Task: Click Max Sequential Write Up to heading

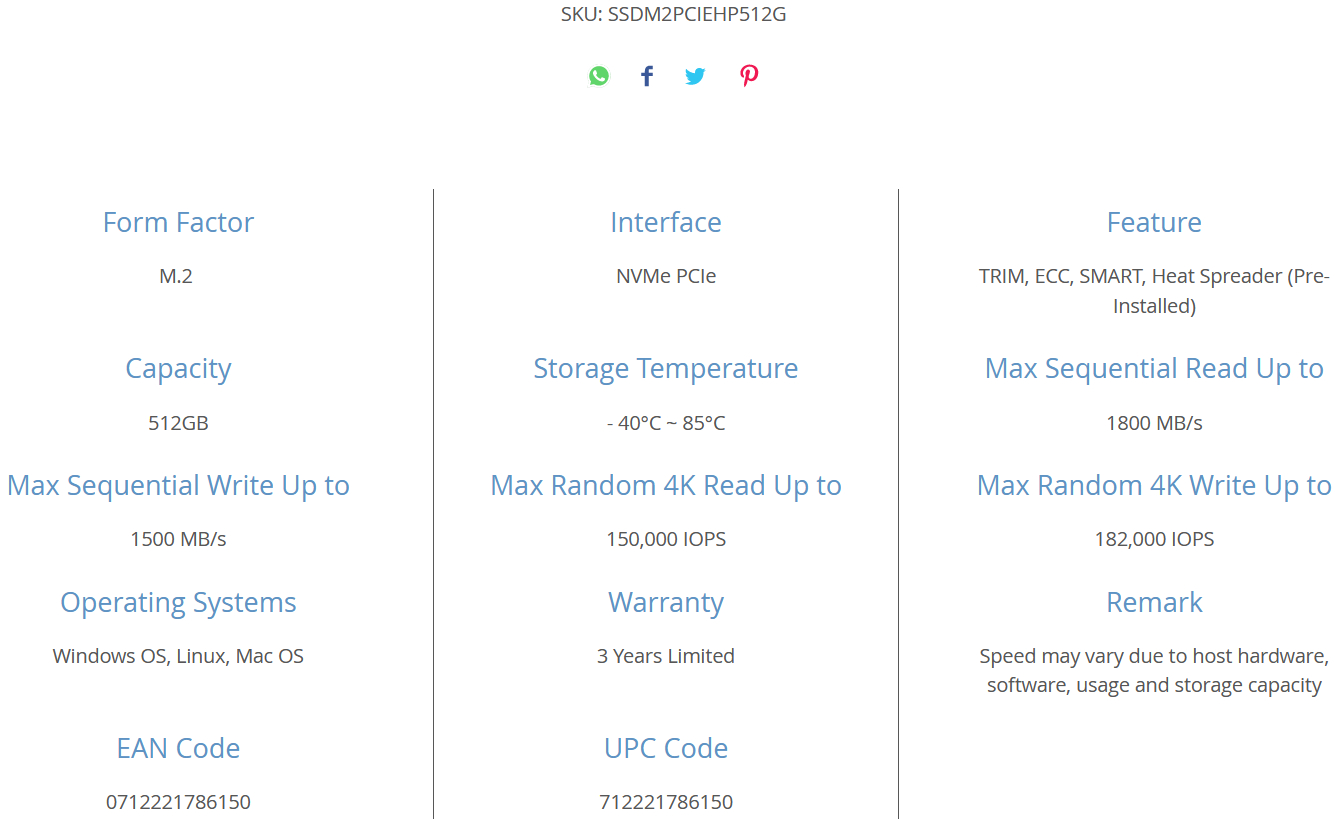Action: click(178, 486)
